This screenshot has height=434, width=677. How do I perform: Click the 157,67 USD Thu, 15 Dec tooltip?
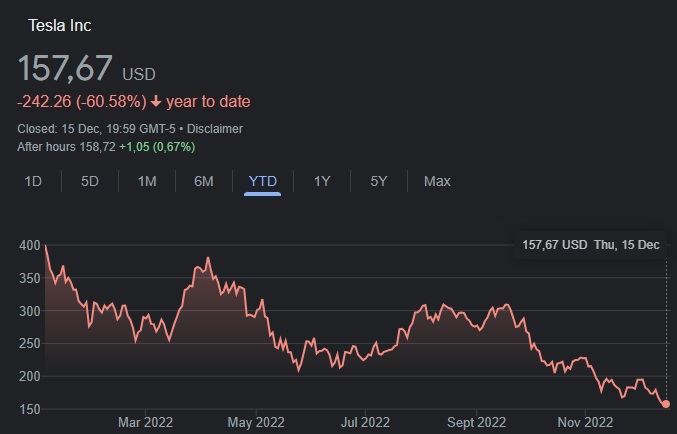[591, 245]
